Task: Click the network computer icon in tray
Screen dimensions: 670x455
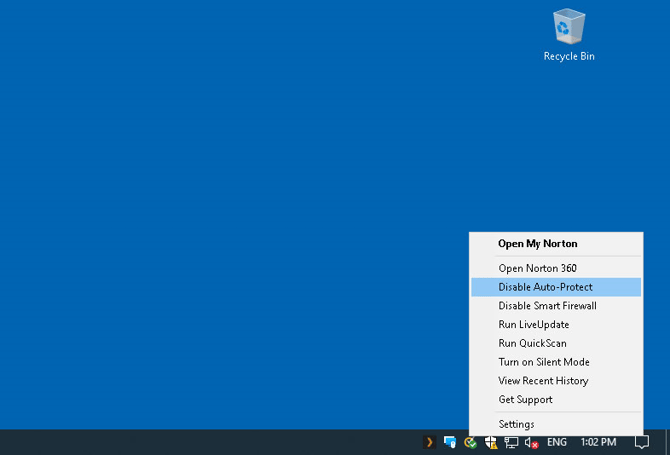Action: (x=511, y=442)
